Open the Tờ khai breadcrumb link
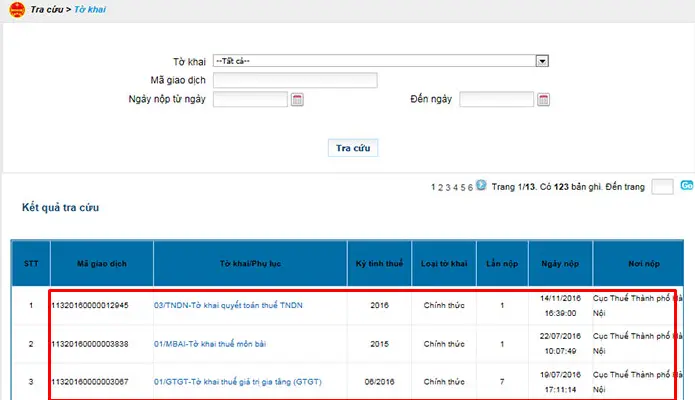 tap(90, 9)
